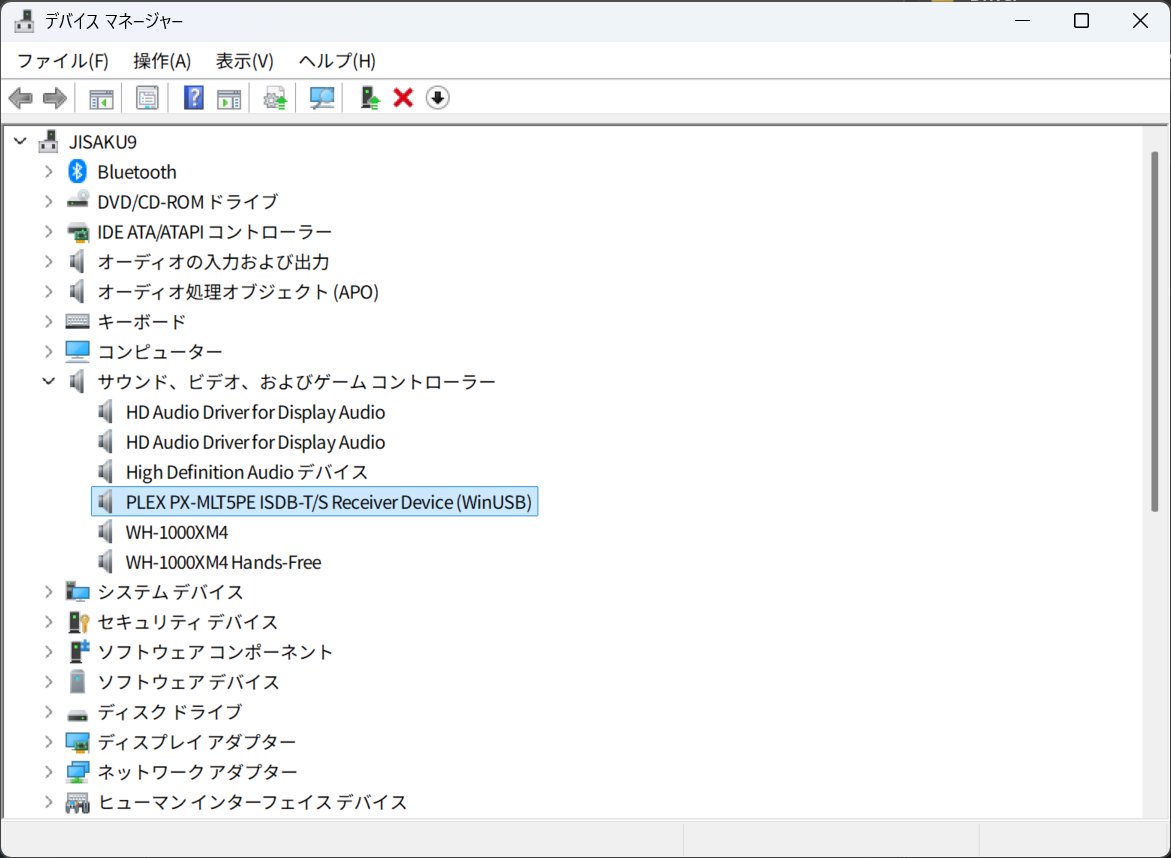The width and height of the screenshot is (1171, 858).
Task: Expand the システム デバイス category
Action: point(49,592)
